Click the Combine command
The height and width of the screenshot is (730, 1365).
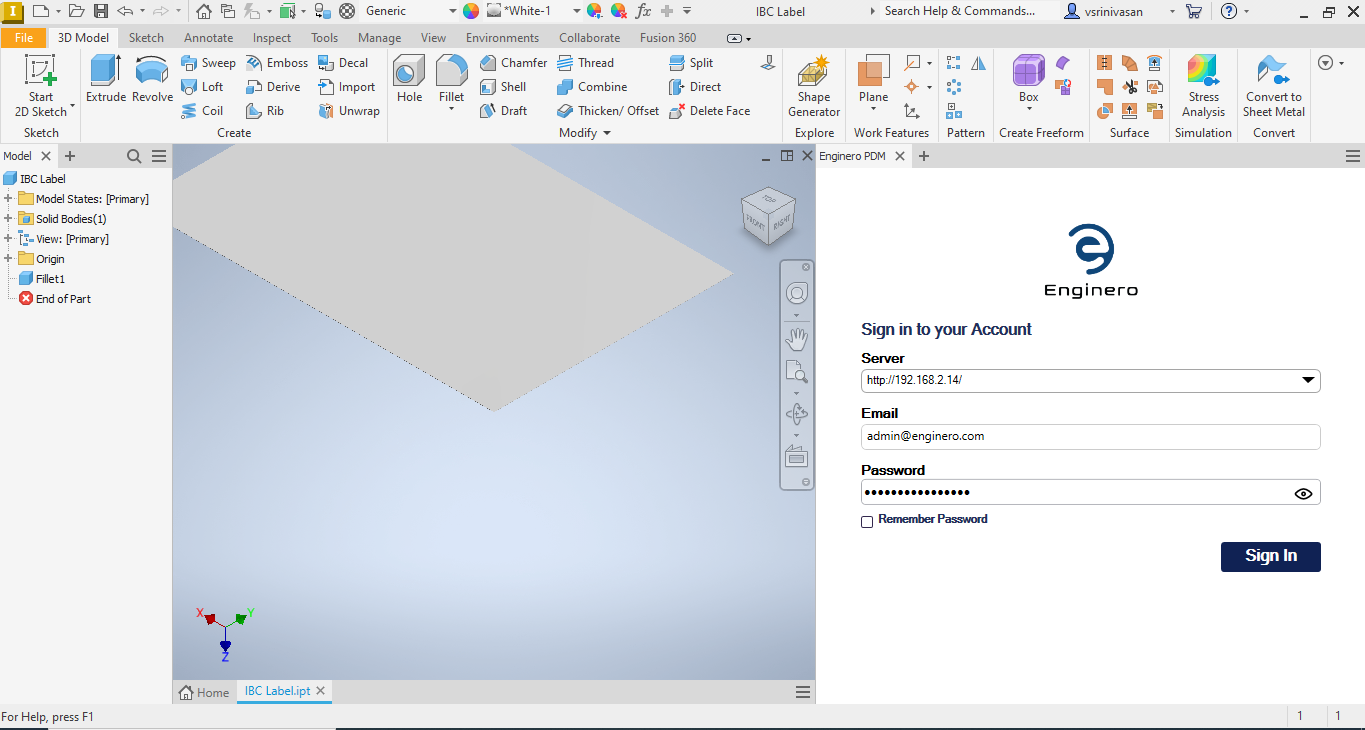tap(592, 87)
